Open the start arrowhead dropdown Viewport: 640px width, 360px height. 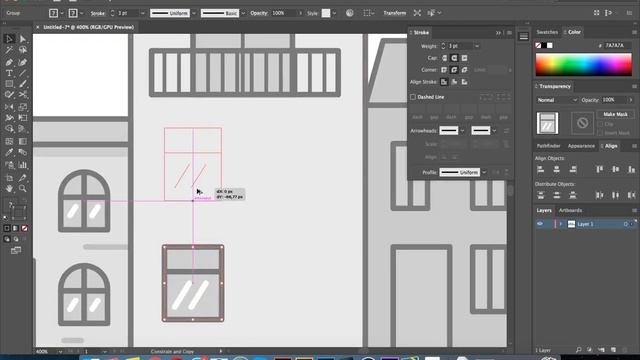(x=462, y=131)
